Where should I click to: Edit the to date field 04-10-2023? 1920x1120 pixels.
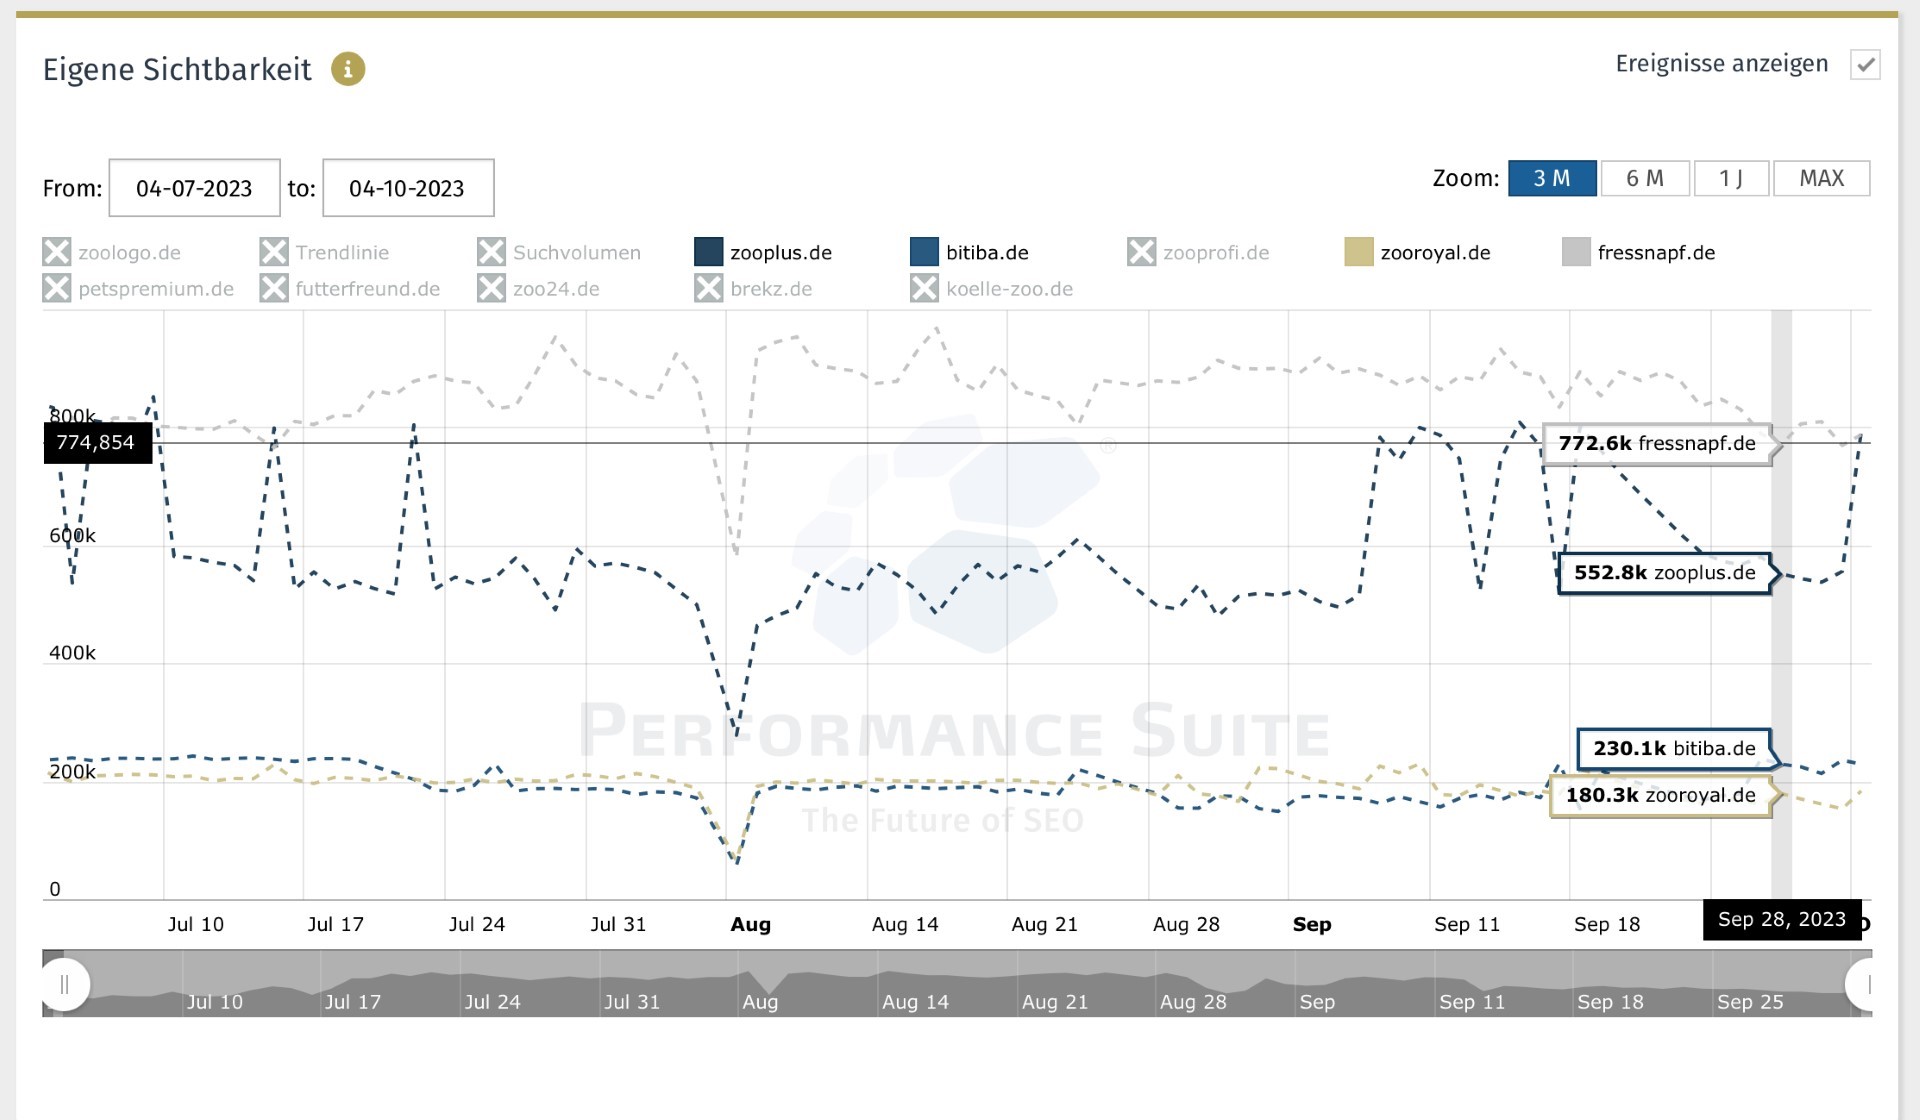(x=408, y=188)
